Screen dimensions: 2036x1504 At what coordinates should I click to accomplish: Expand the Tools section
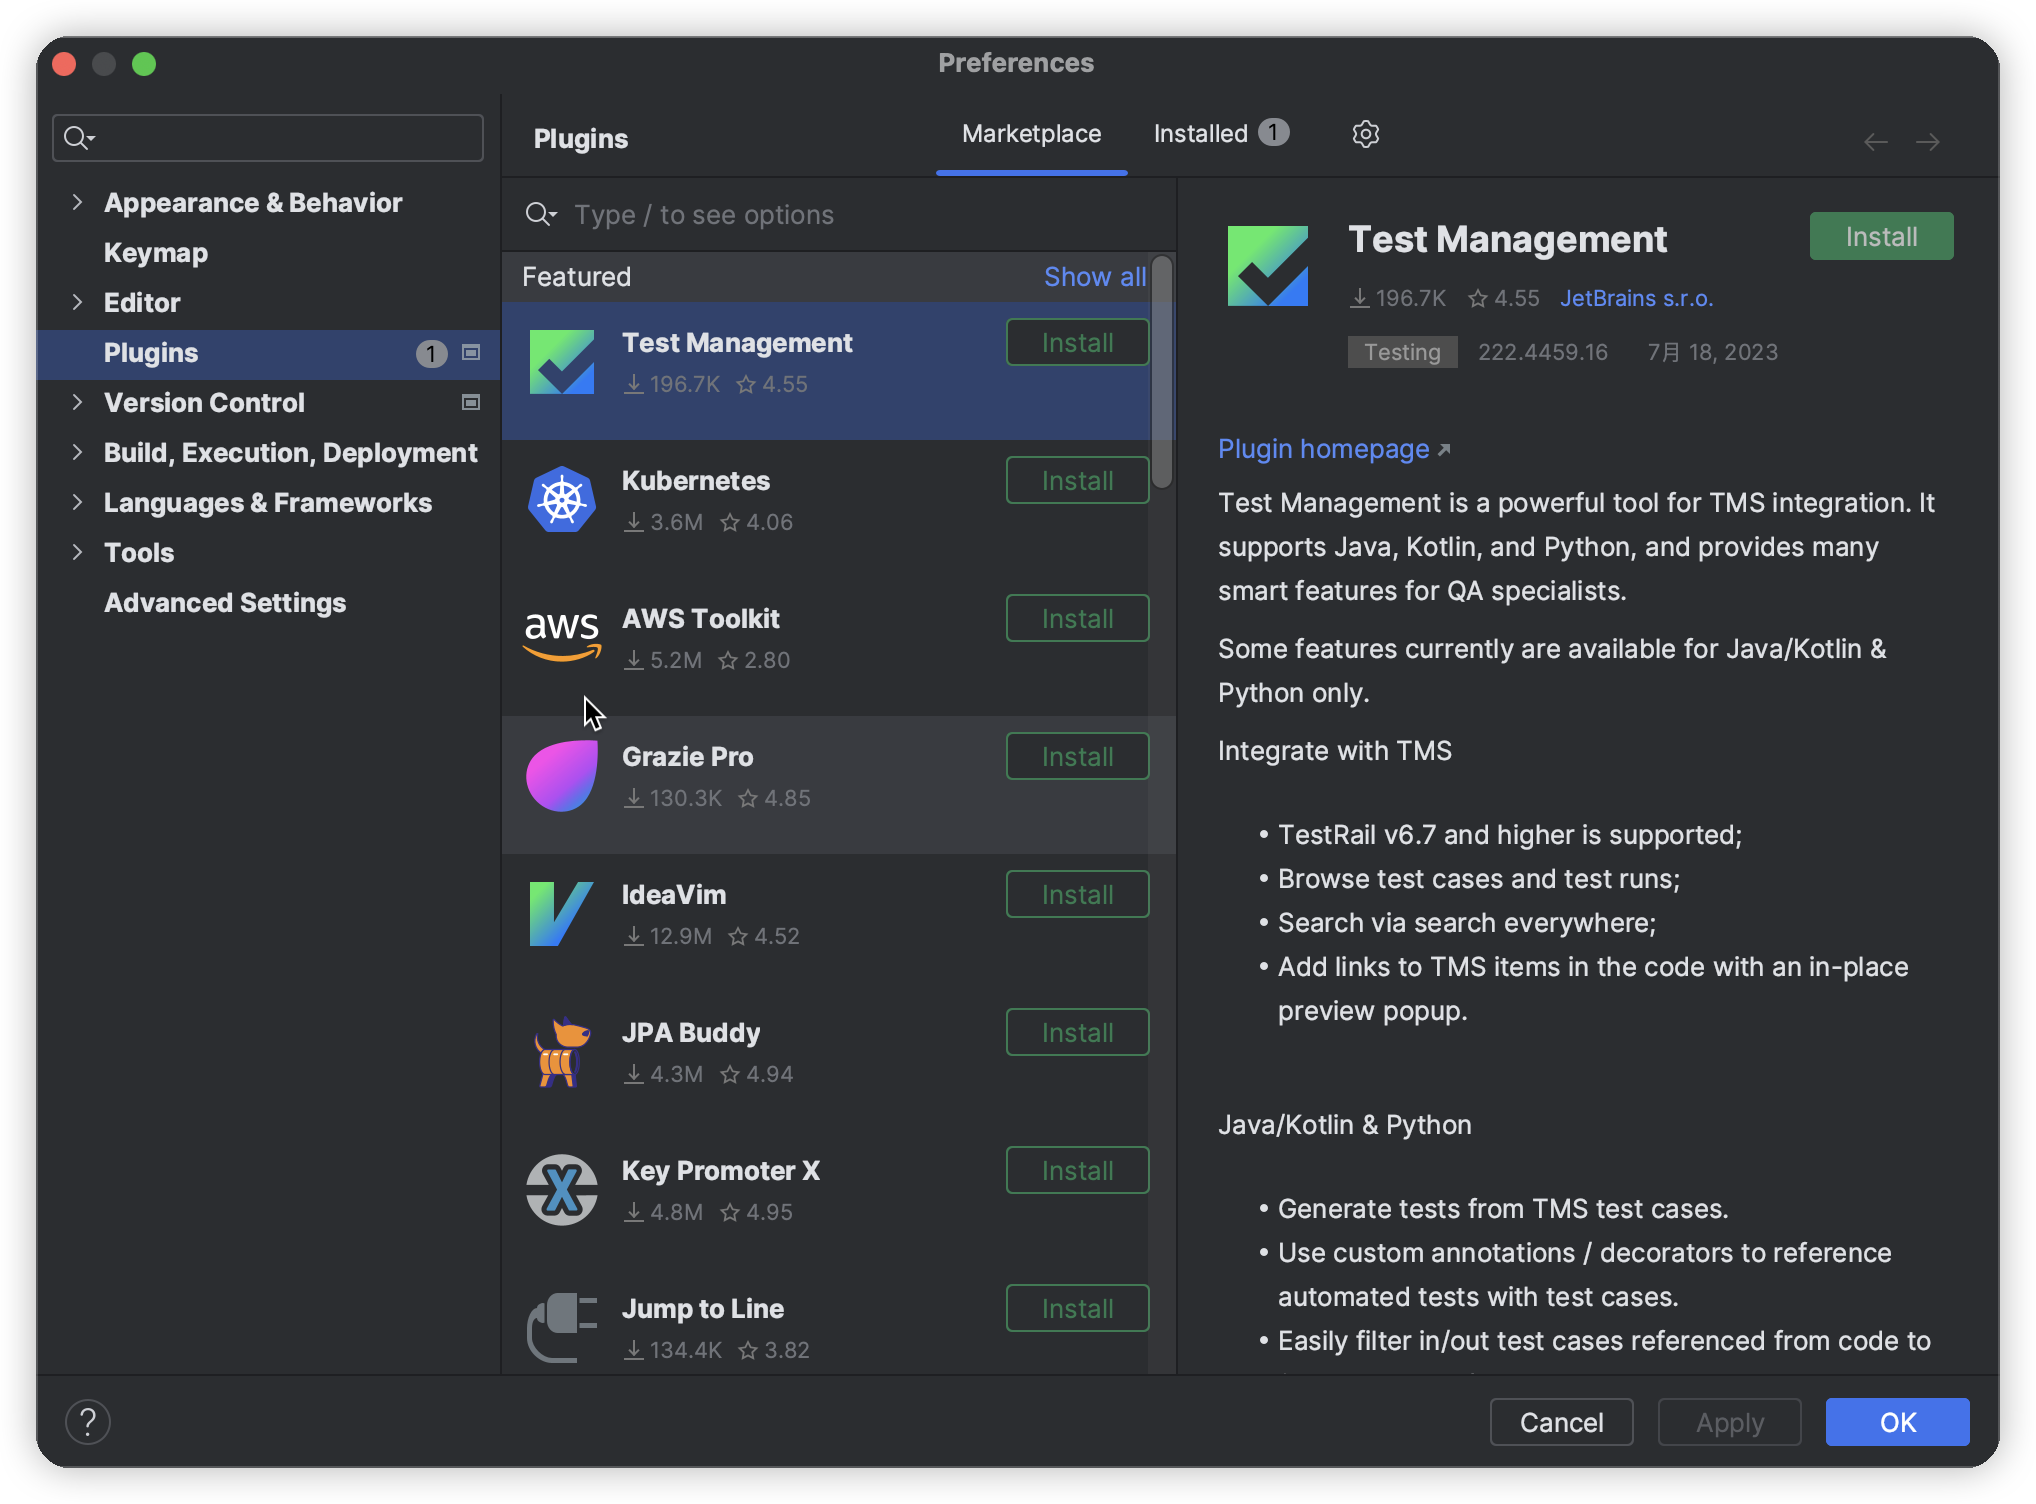77,552
